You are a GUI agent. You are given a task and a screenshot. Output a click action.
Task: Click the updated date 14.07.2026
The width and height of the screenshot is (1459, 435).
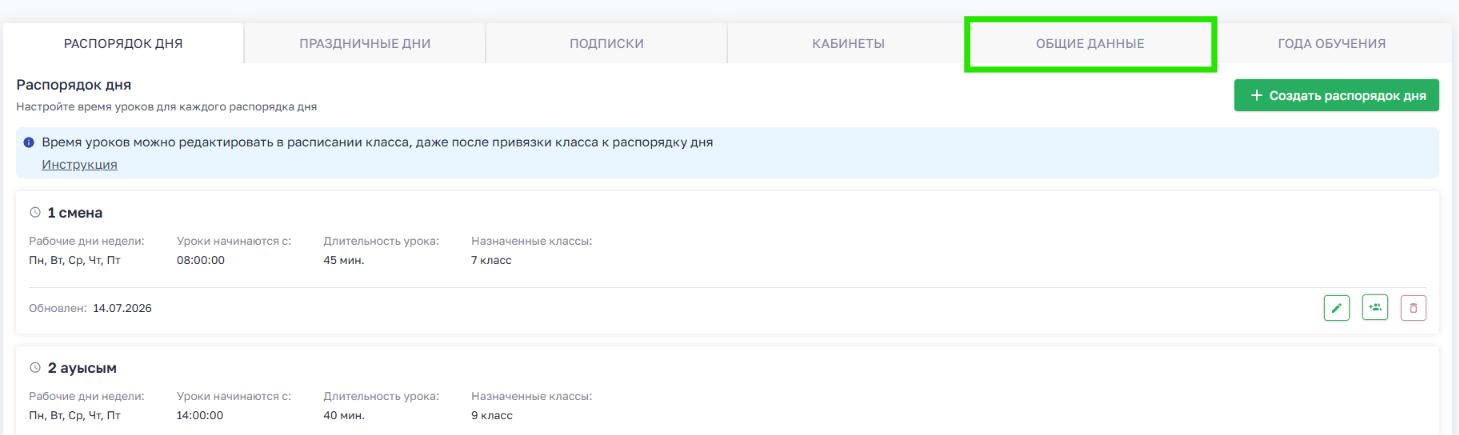[x=122, y=308]
